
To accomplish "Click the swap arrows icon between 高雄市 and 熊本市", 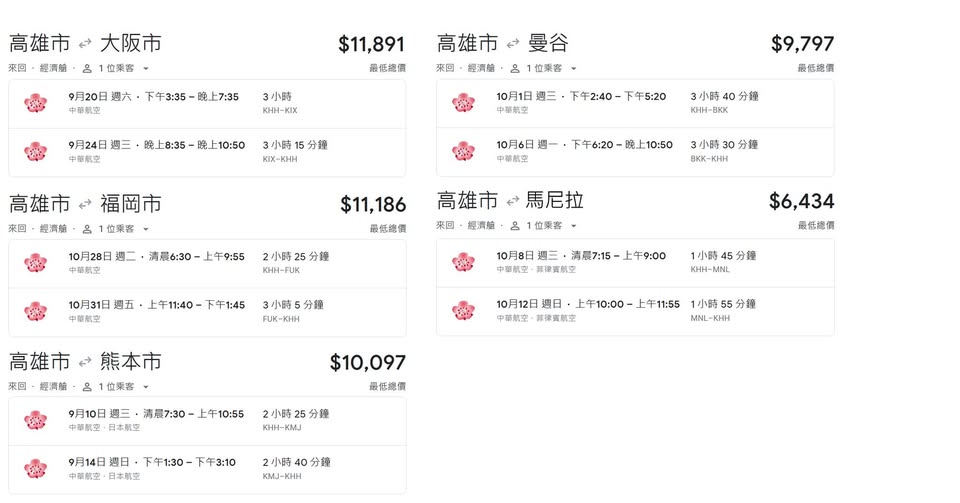I will click(x=85, y=362).
